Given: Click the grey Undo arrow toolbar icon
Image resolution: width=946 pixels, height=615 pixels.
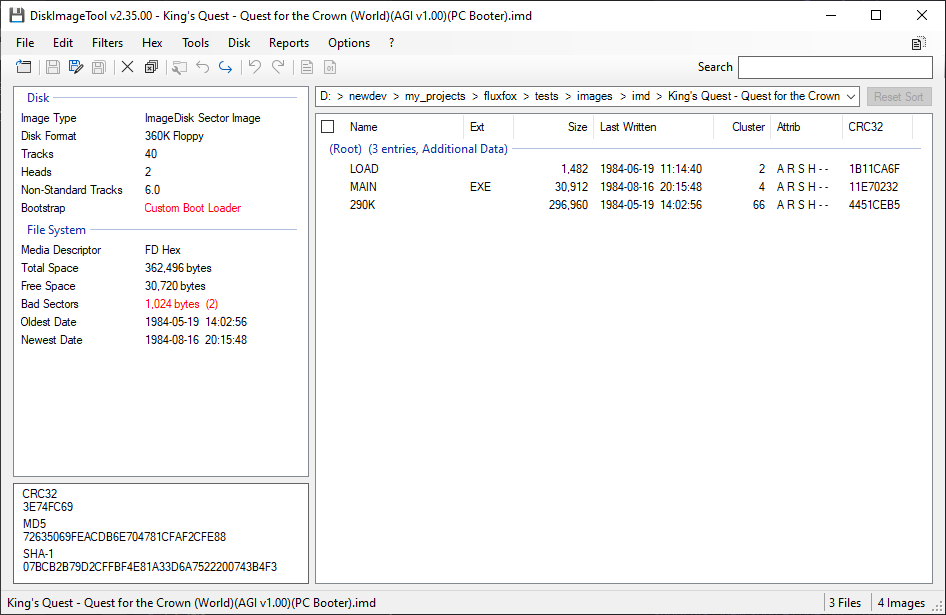Looking at the screenshot, I should [203, 67].
